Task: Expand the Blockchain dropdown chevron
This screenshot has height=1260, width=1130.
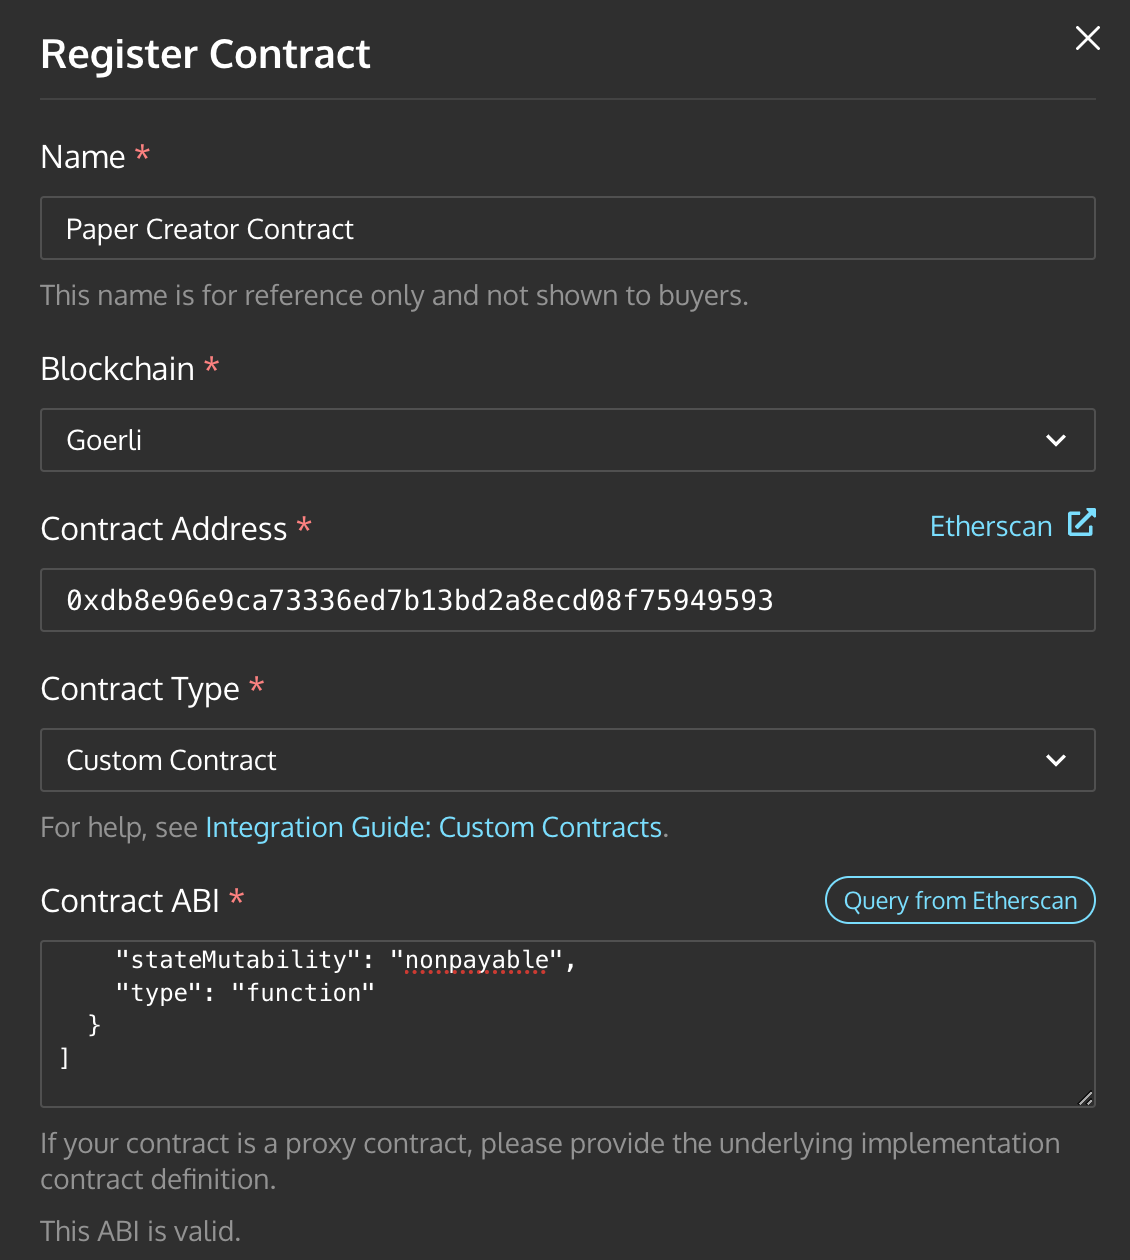Action: point(1055,440)
